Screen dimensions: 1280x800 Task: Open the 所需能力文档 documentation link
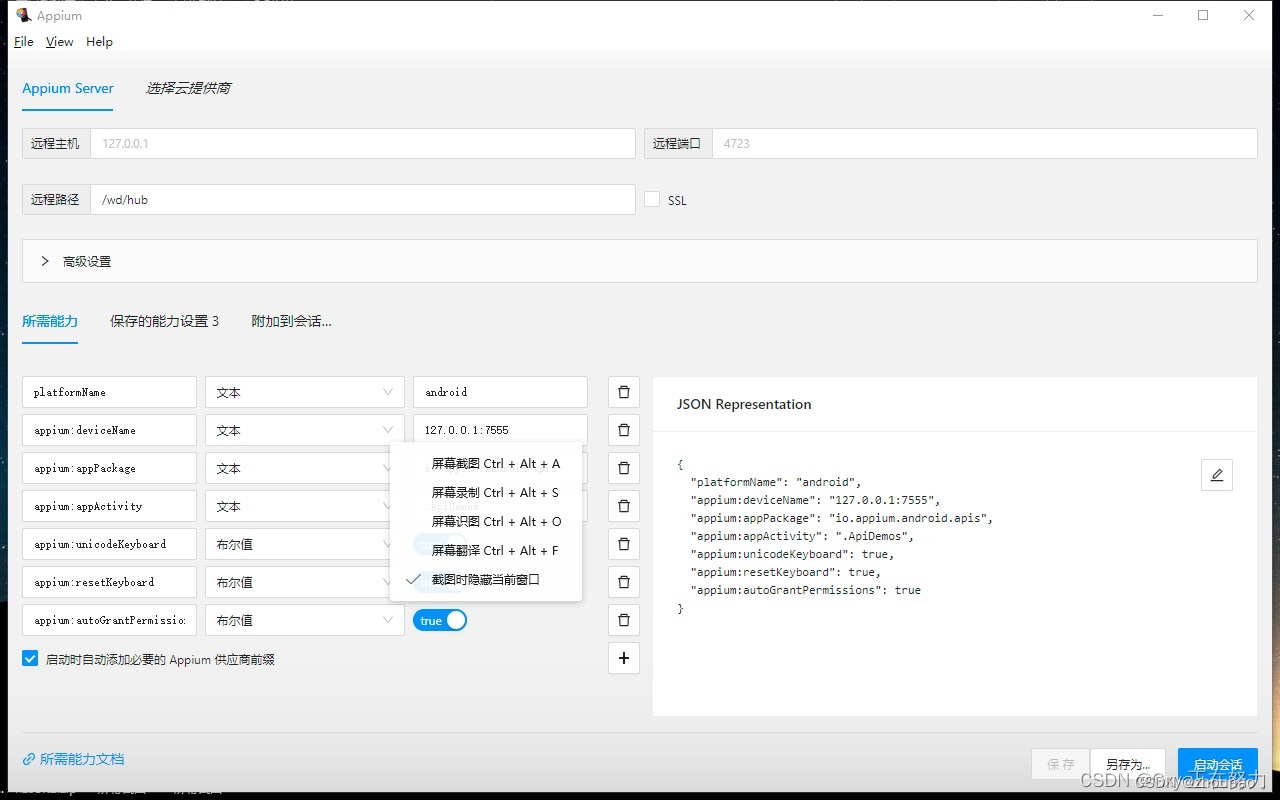tap(74, 759)
